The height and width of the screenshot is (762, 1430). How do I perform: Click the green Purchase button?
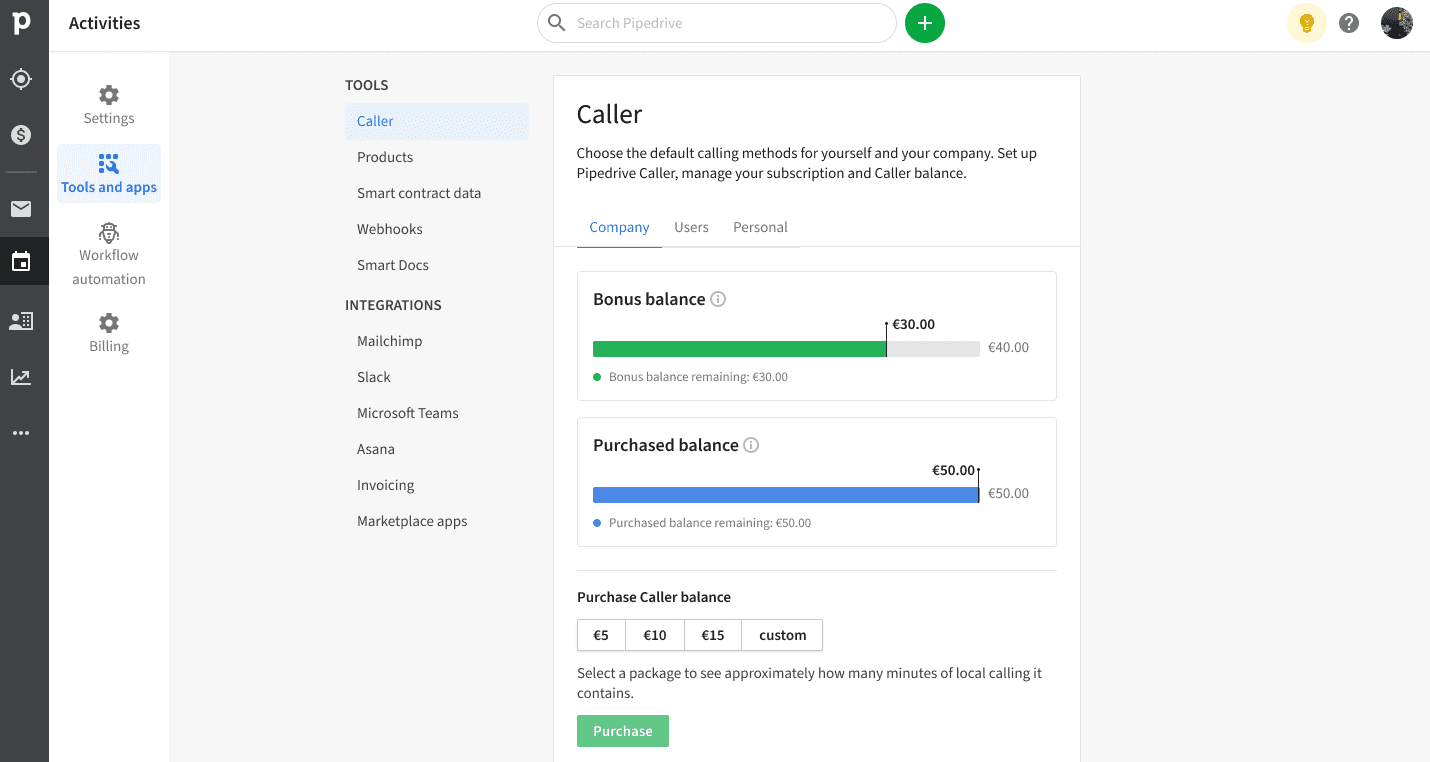pos(623,731)
